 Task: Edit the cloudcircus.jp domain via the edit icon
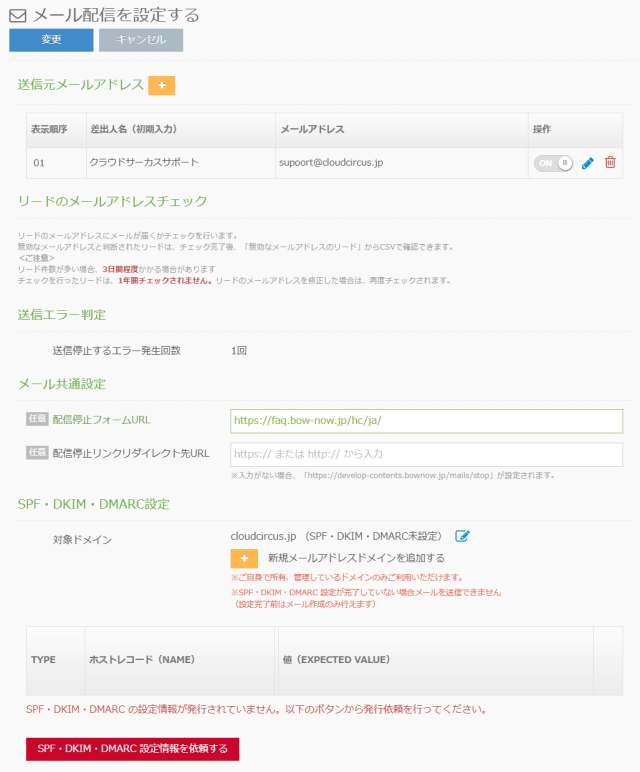click(x=462, y=536)
